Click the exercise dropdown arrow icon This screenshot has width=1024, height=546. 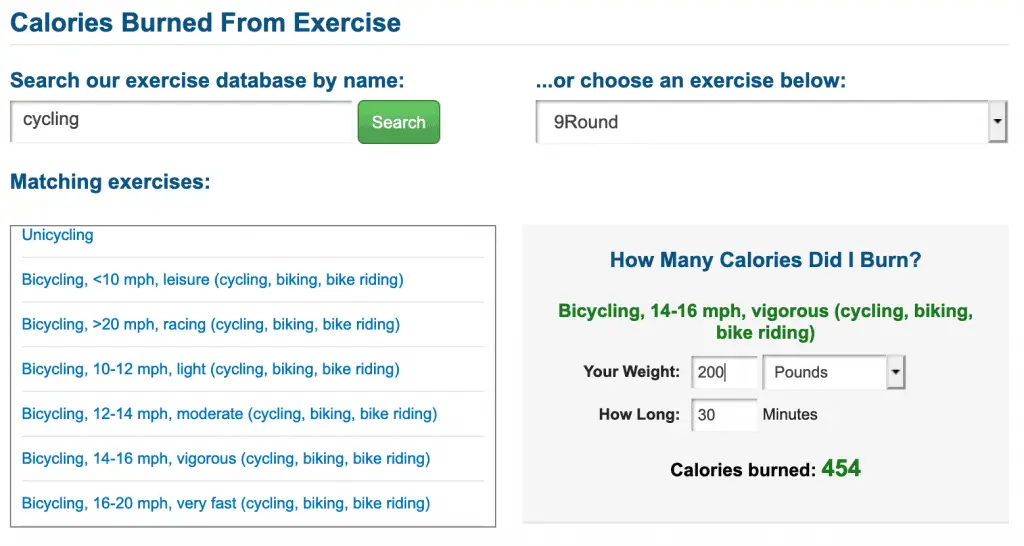[997, 121]
